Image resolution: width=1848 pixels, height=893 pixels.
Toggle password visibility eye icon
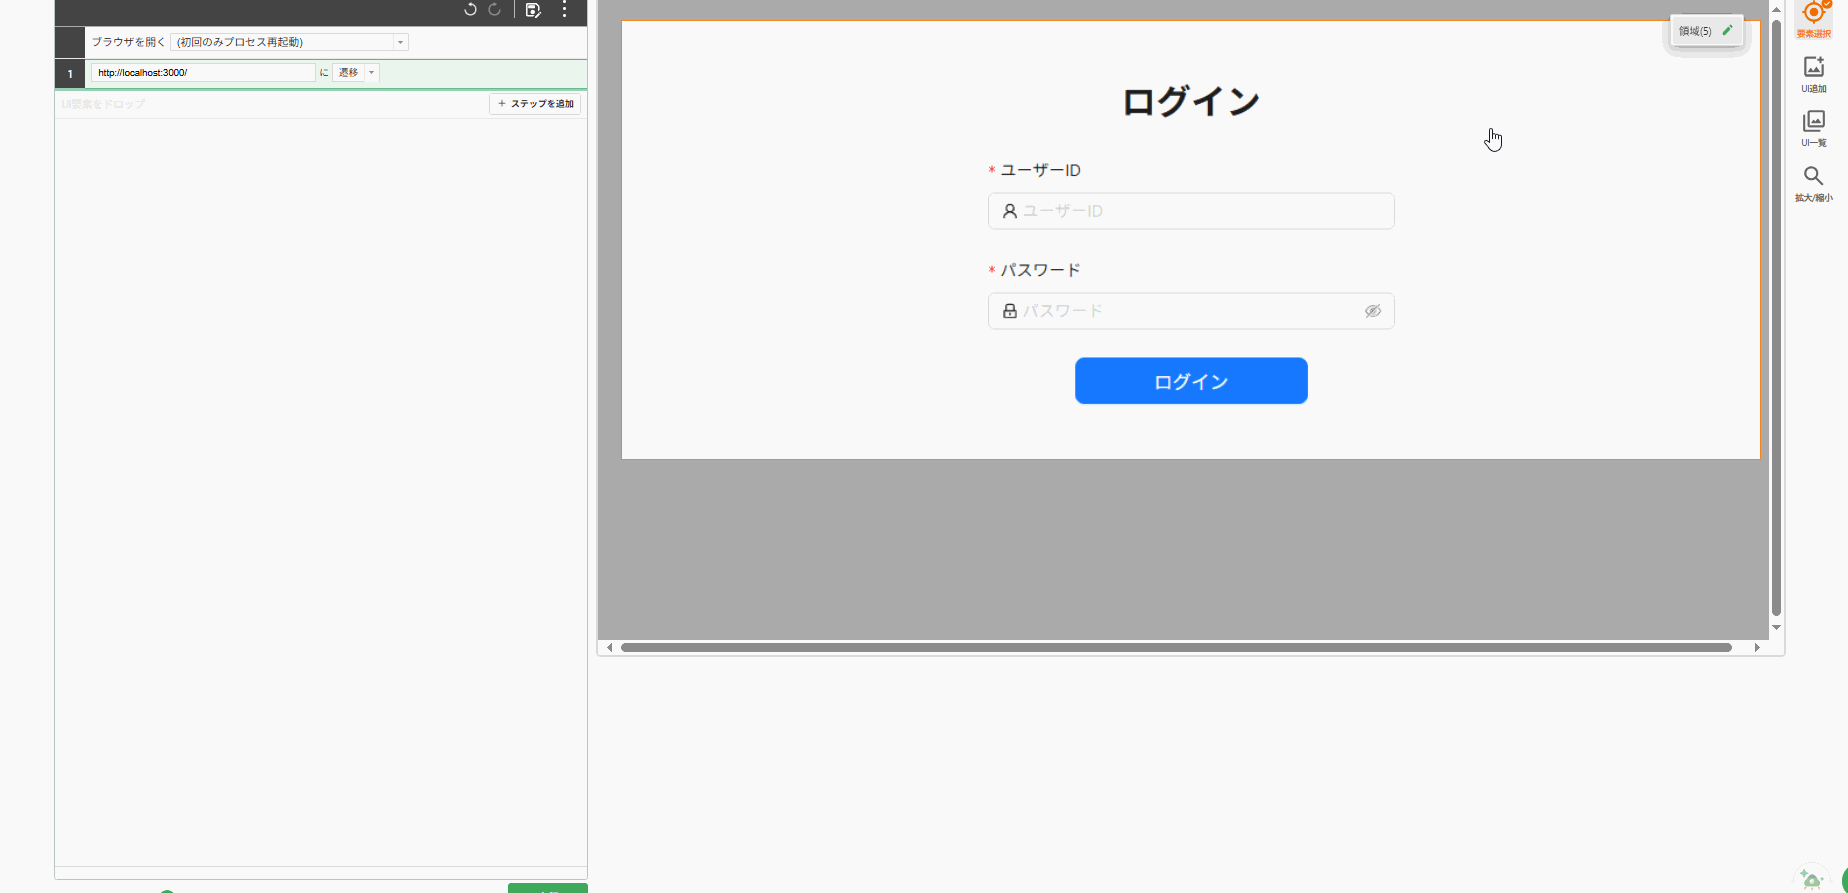pyautogui.click(x=1373, y=311)
